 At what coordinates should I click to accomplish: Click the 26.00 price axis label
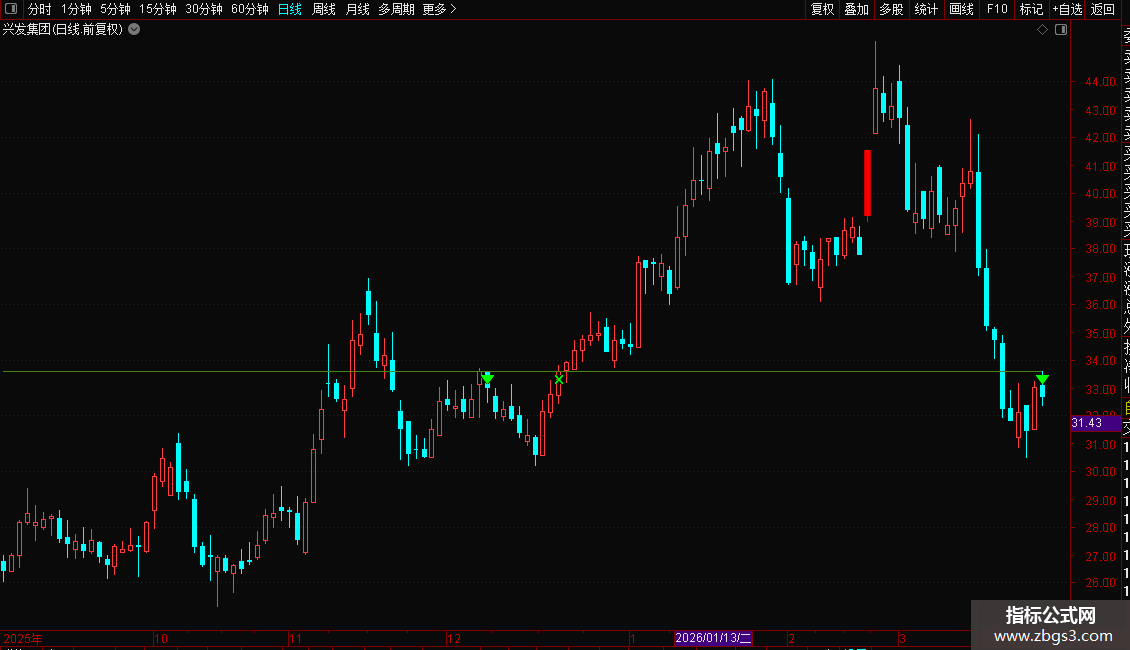click(x=1100, y=582)
